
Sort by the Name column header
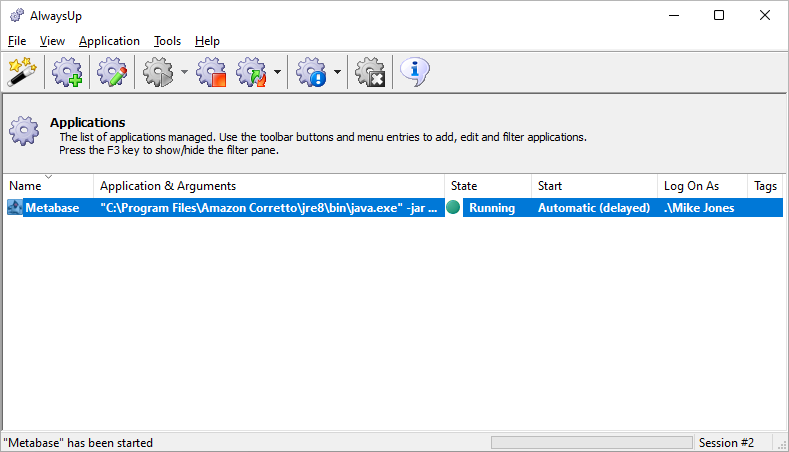pos(48,186)
